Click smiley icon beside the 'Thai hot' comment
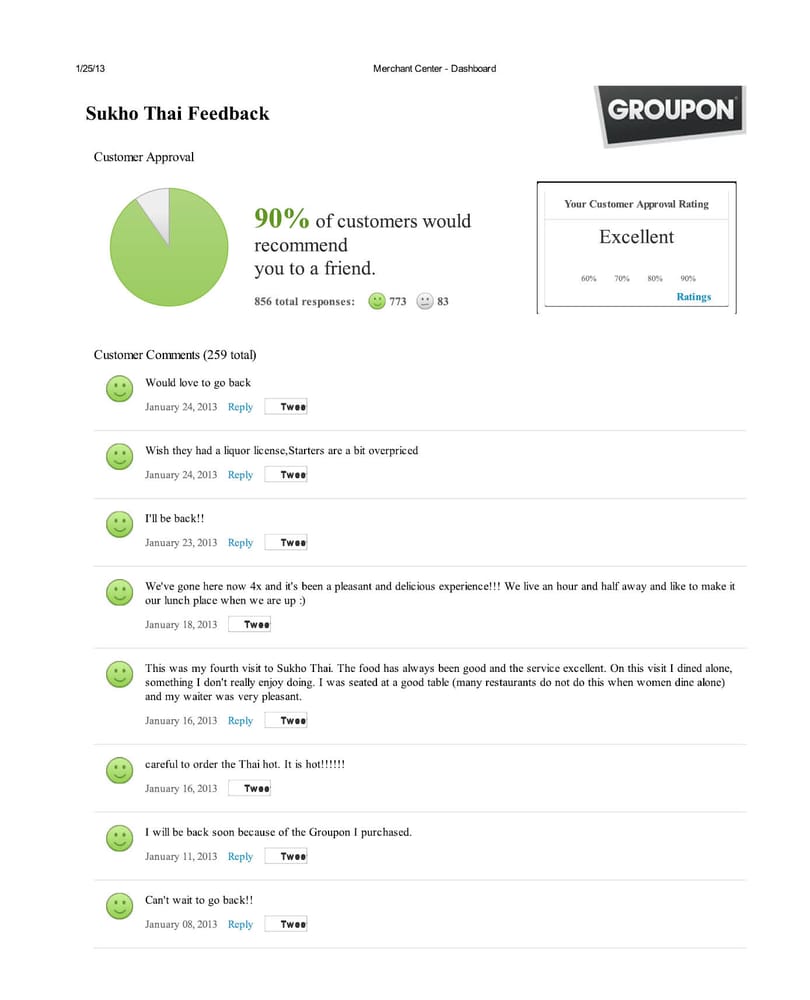Image resolution: width=810 pixels, height=1000 pixels. point(119,770)
